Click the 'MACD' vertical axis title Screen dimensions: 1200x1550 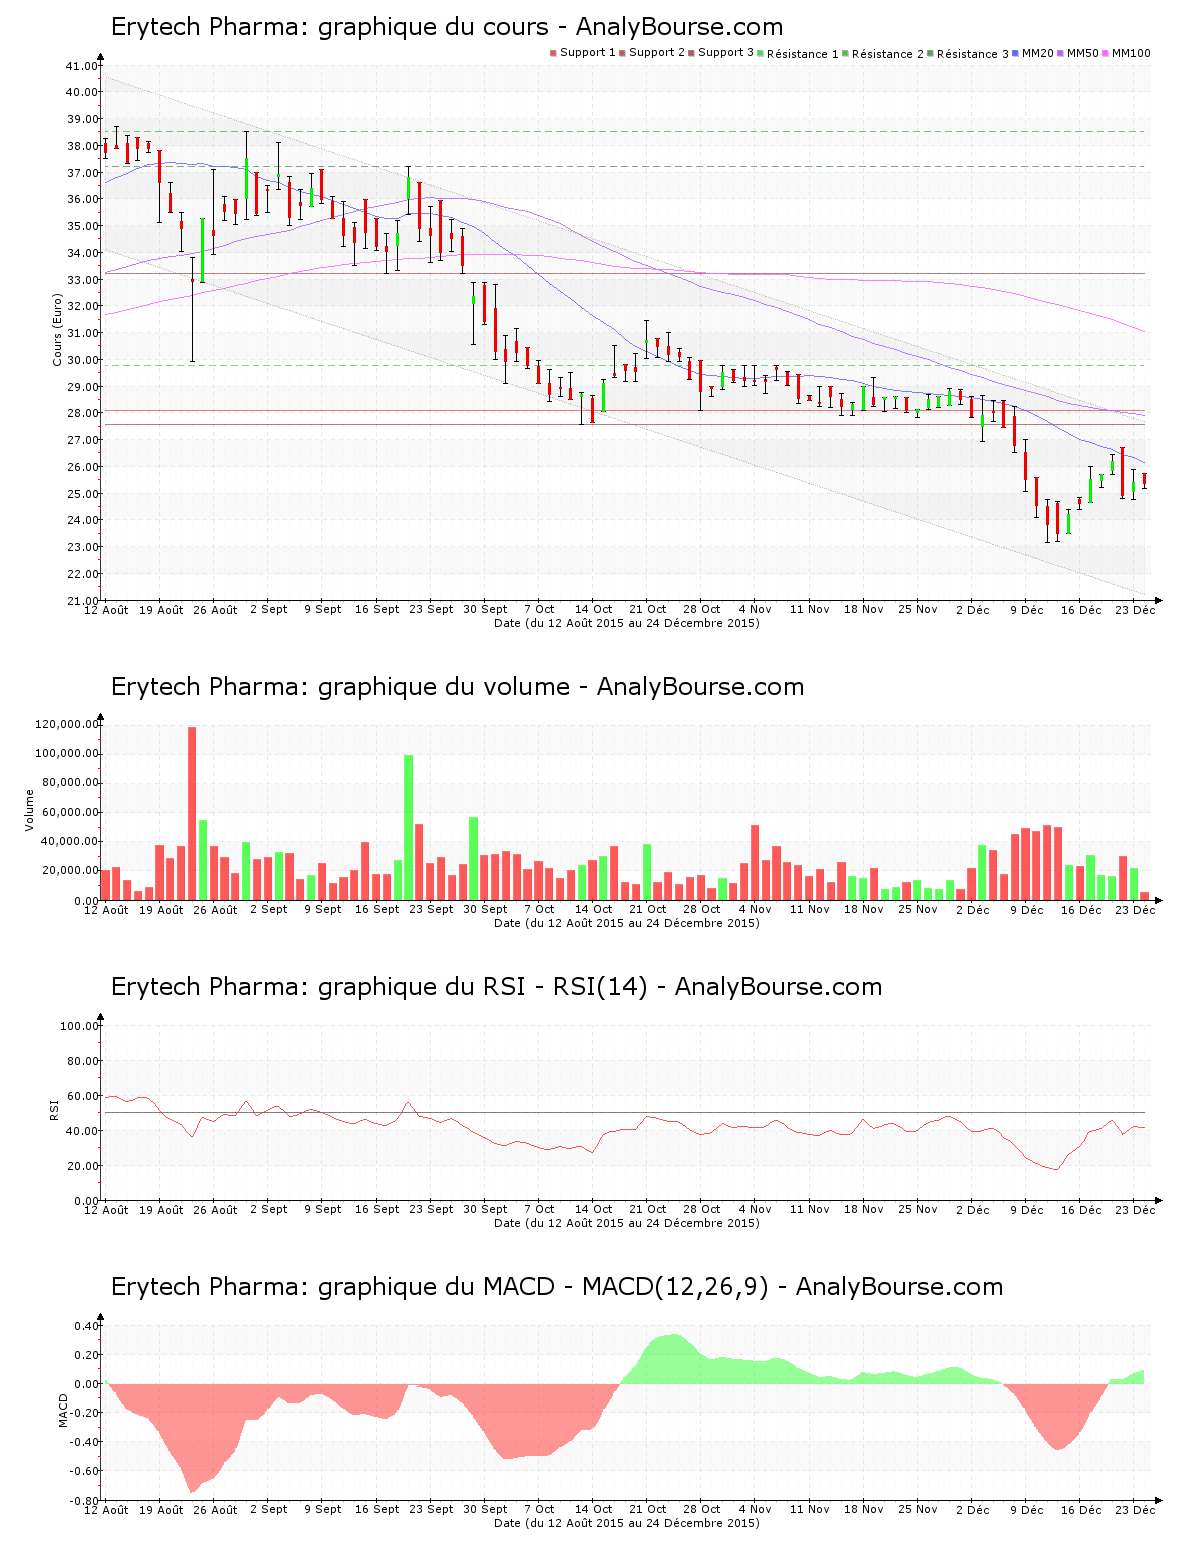click(x=63, y=1409)
